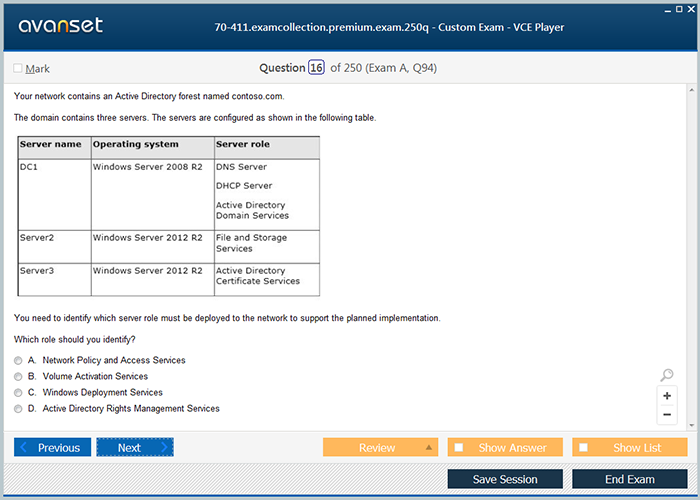
Task: Click the scrollbar down arrow
Action: click(x=692, y=425)
